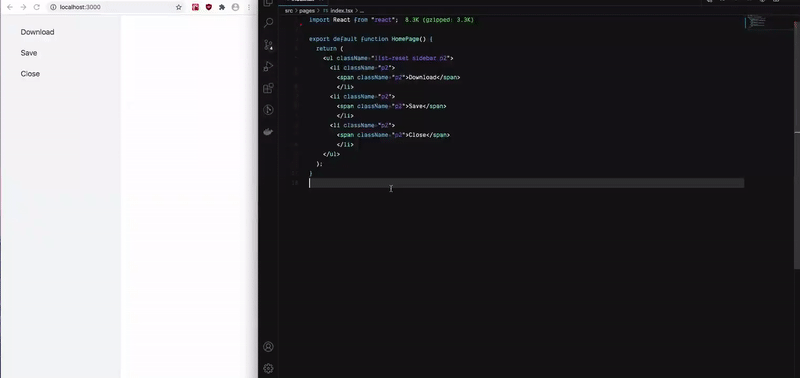Open the Chrome three-dot menu
The width and height of the screenshot is (800, 378).
(x=249, y=7)
